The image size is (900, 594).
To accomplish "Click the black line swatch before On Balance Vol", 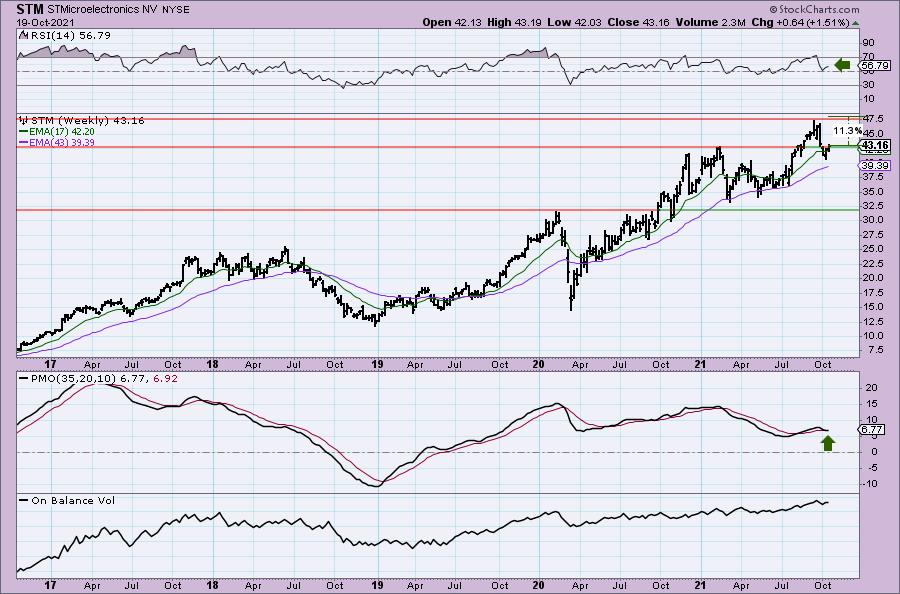I will (x=24, y=500).
